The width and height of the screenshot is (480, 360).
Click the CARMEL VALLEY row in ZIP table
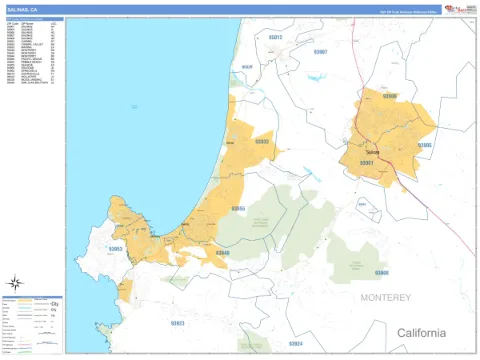(x=30, y=44)
